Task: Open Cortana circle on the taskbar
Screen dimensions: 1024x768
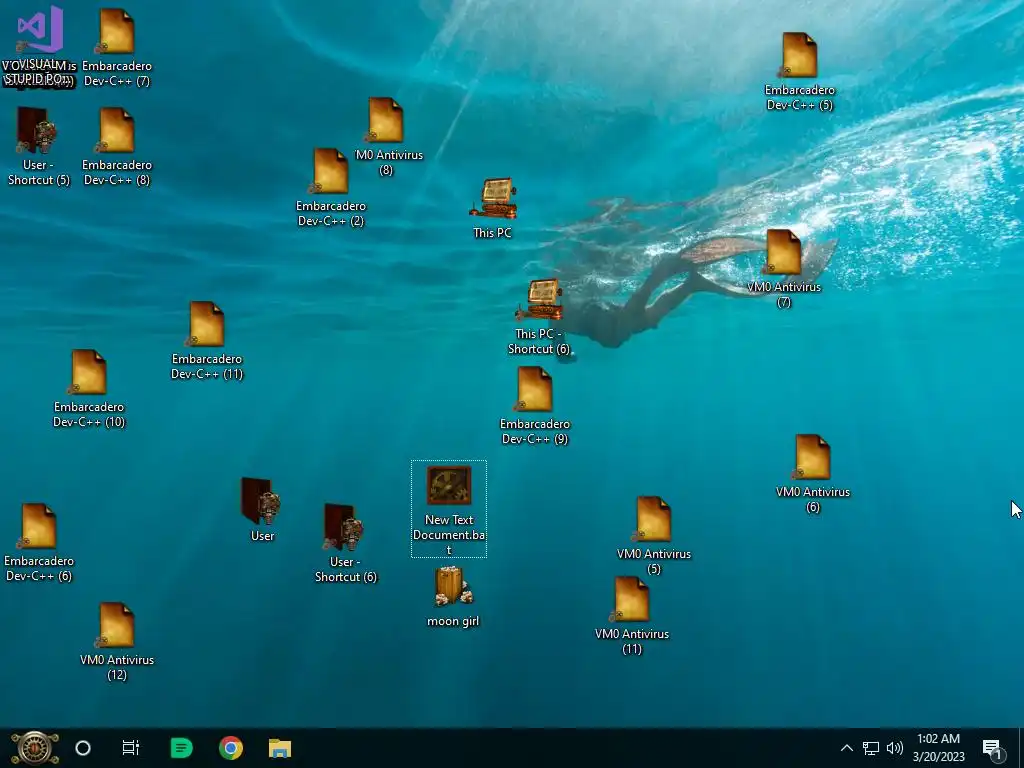Action: tap(83, 748)
